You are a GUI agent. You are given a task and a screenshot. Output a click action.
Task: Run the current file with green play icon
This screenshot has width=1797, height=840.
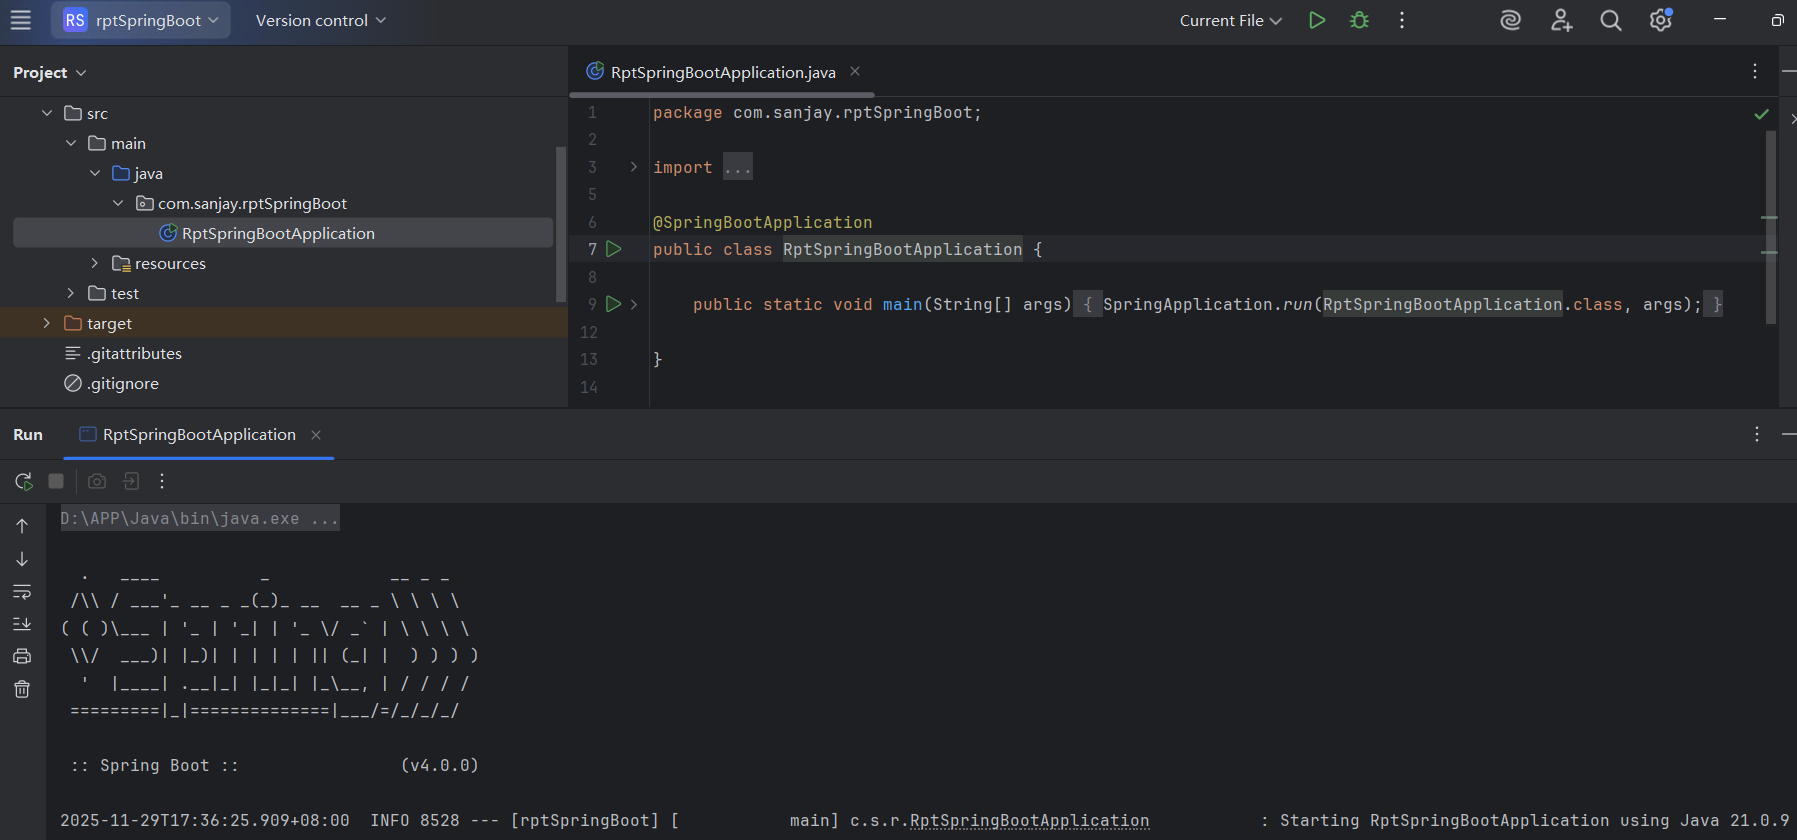1317,20
